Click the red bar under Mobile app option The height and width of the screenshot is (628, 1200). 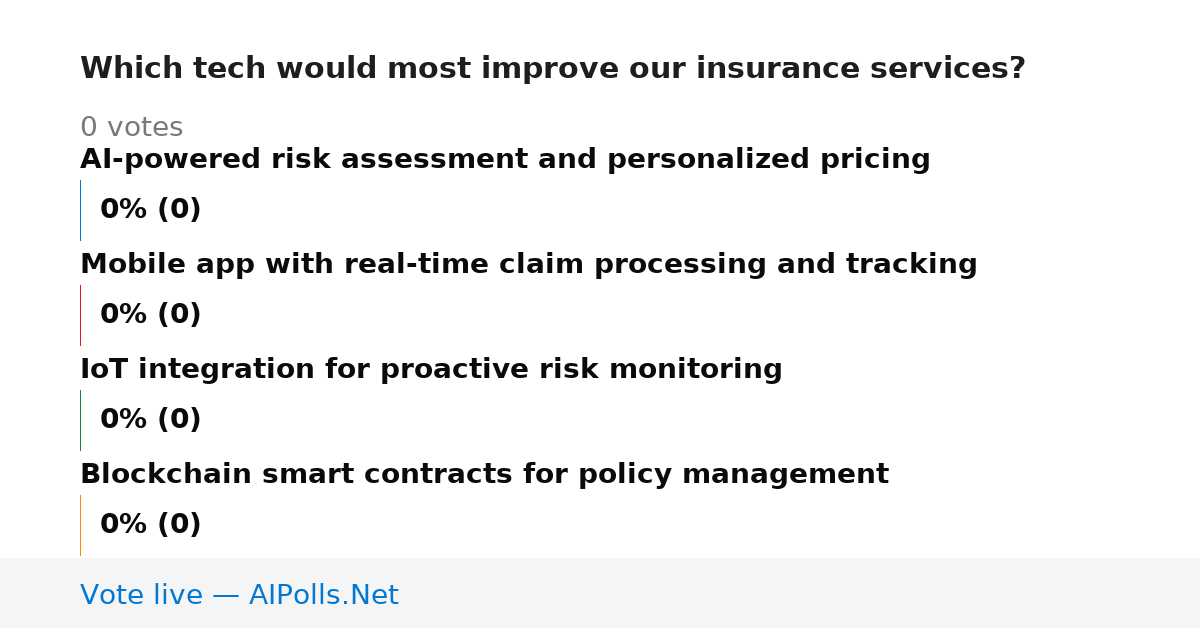click(80, 315)
